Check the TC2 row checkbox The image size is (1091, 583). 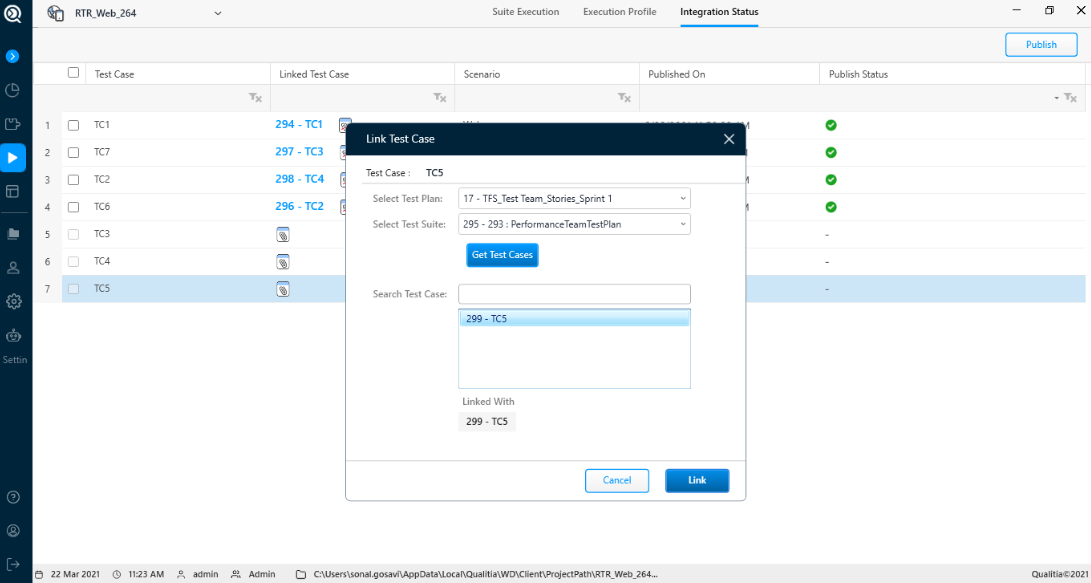[x=73, y=180]
